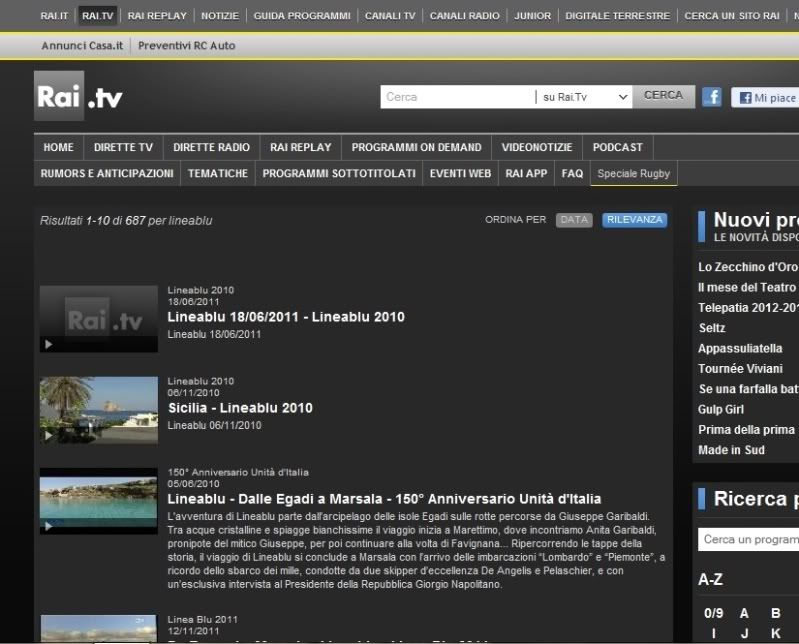Open Dalle Egadi a Marsala video thumbnail
The image size is (799, 644).
(98, 500)
